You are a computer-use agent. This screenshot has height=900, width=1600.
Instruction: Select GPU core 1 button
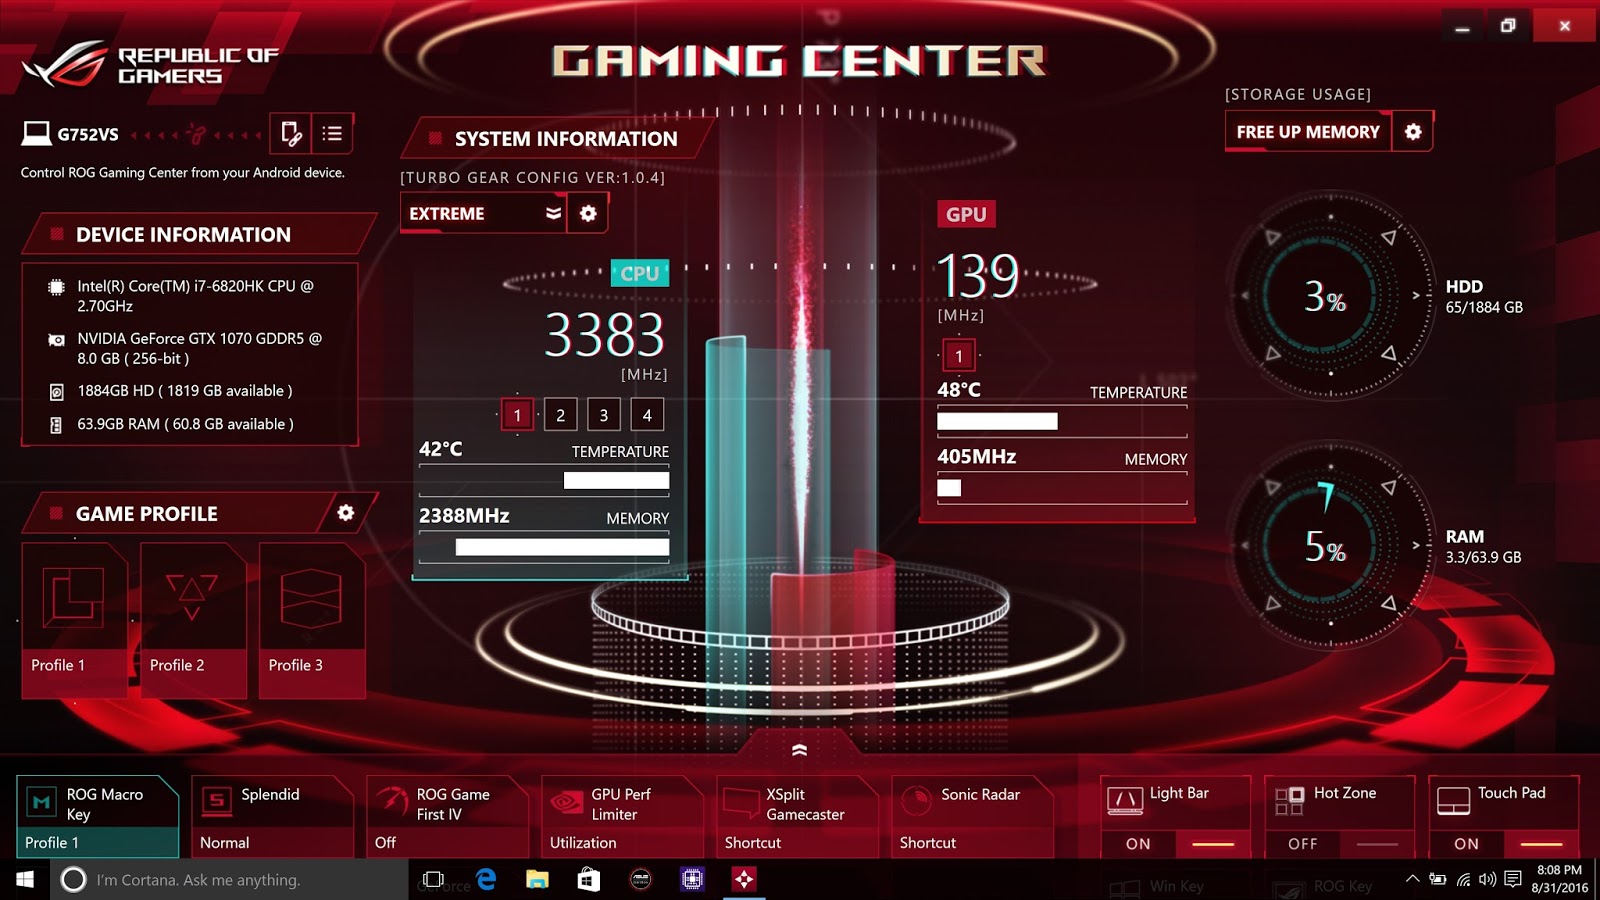[x=959, y=356]
